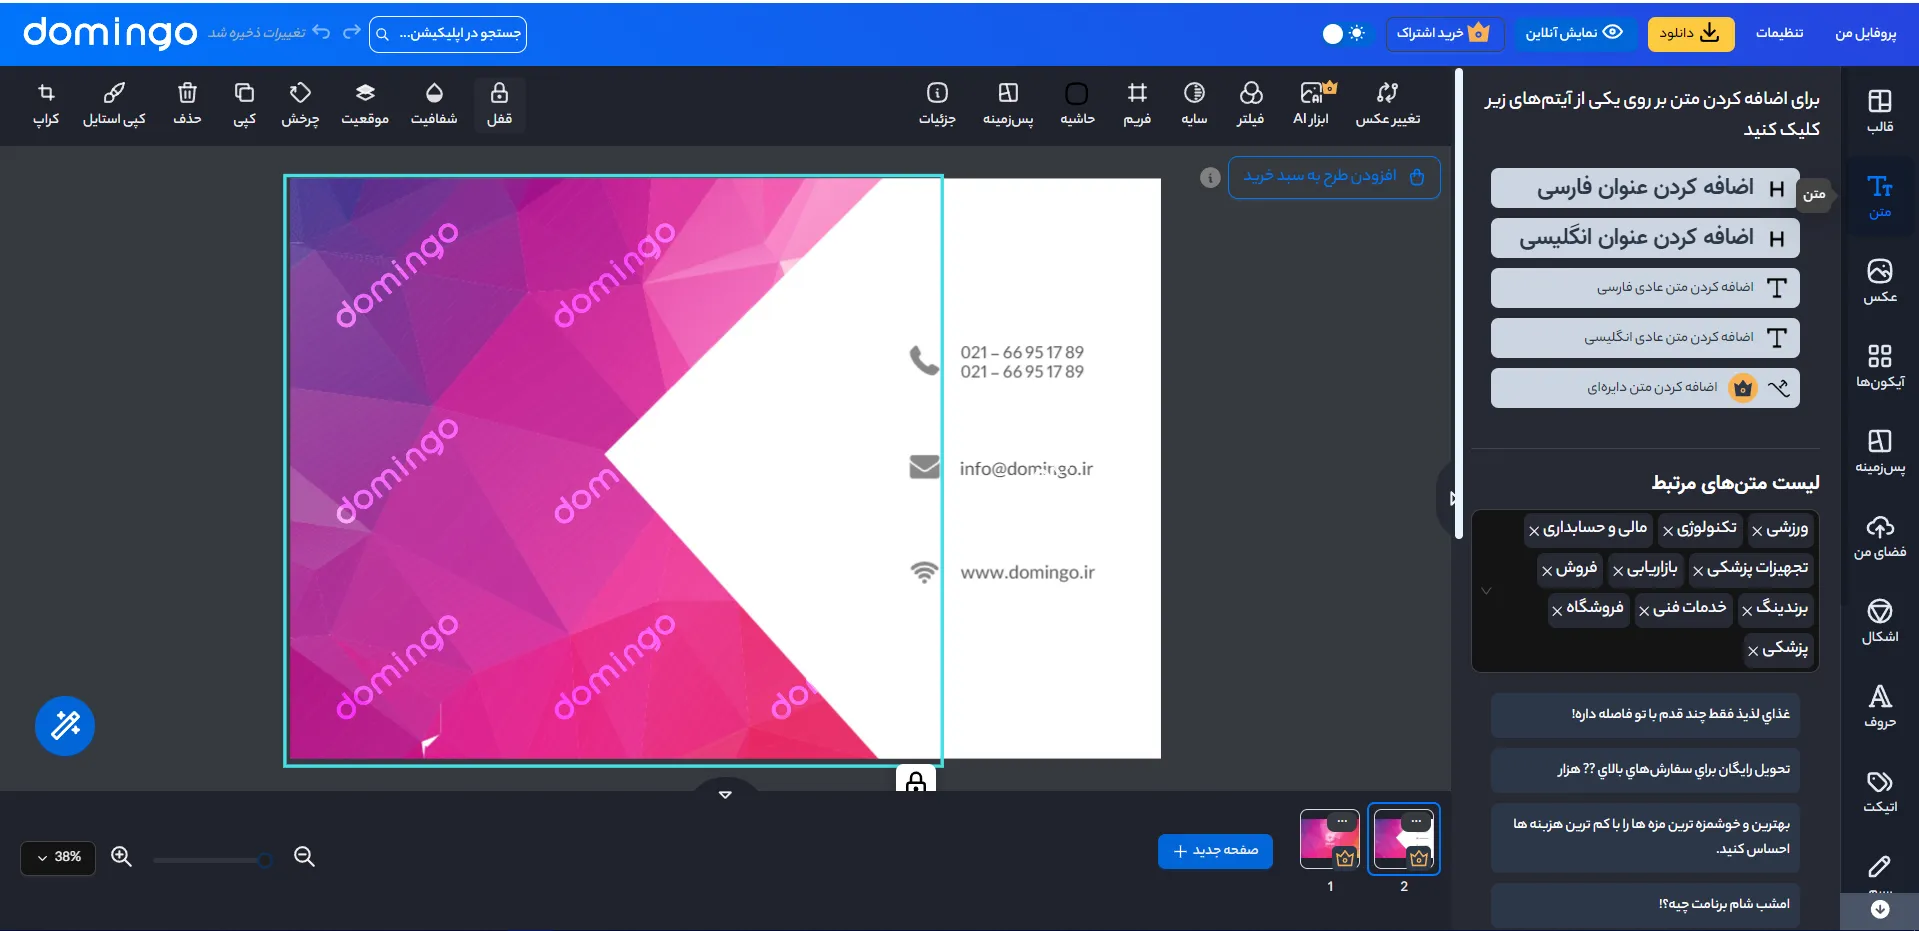Select the Crop (کراپ) tool
1919x931 pixels.
(46, 105)
